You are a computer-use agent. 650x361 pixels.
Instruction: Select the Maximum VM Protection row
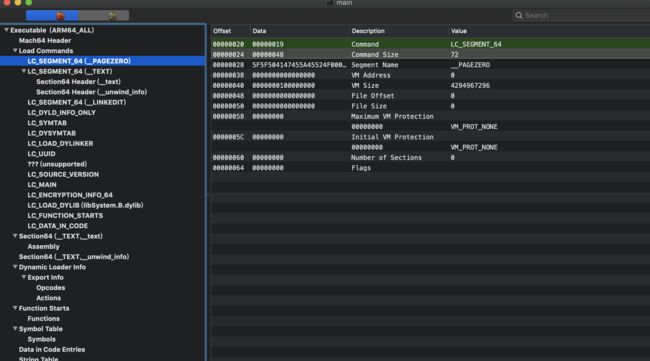430,116
